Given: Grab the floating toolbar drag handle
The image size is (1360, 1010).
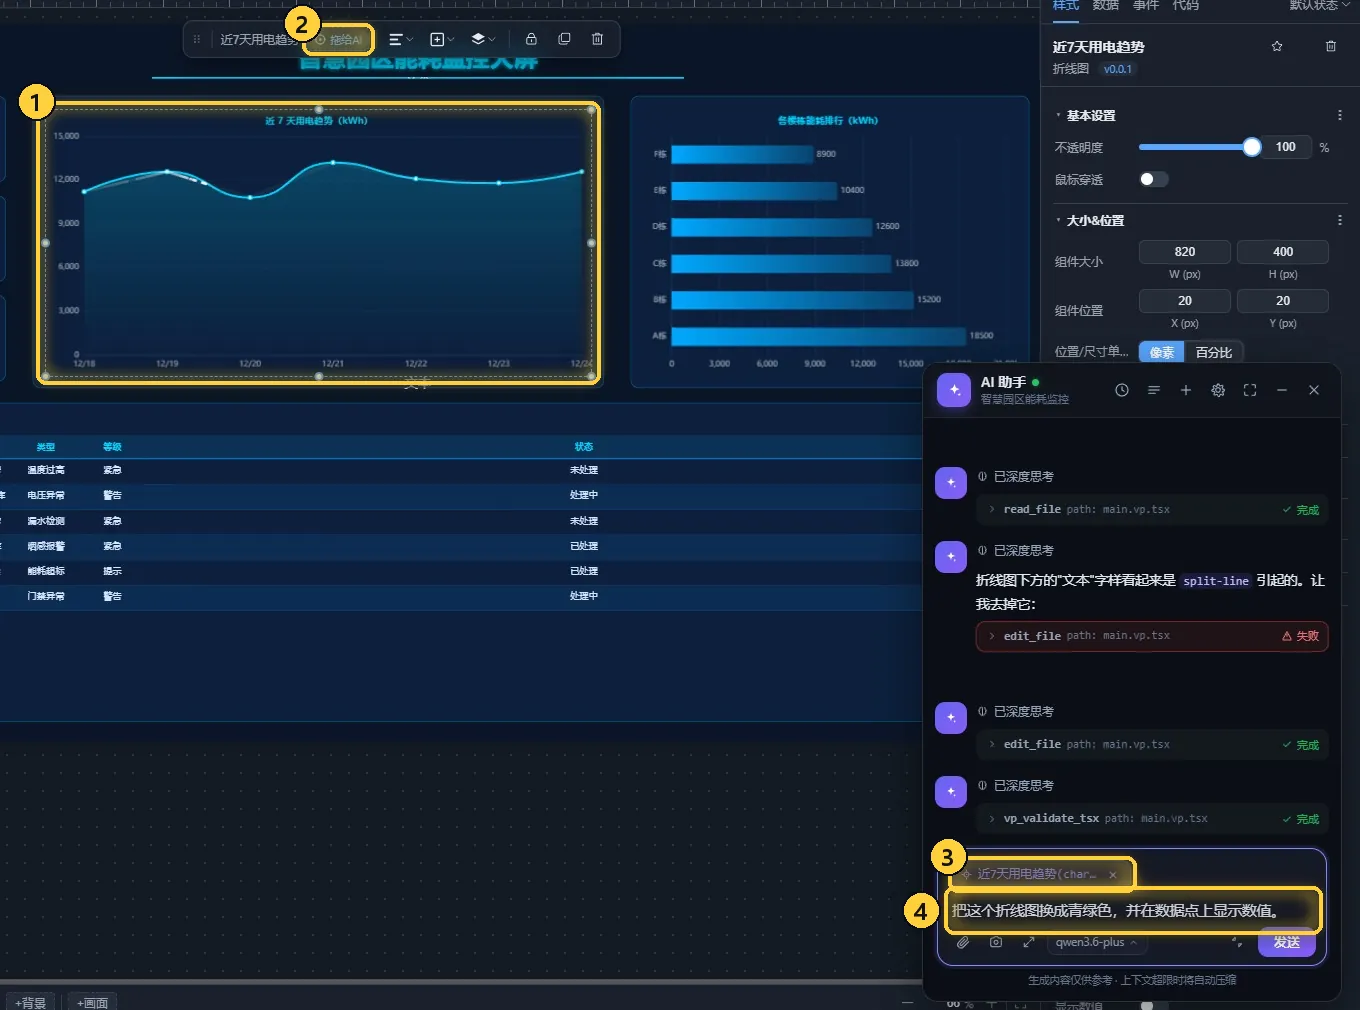Looking at the screenshot, I should click(196, 39).
